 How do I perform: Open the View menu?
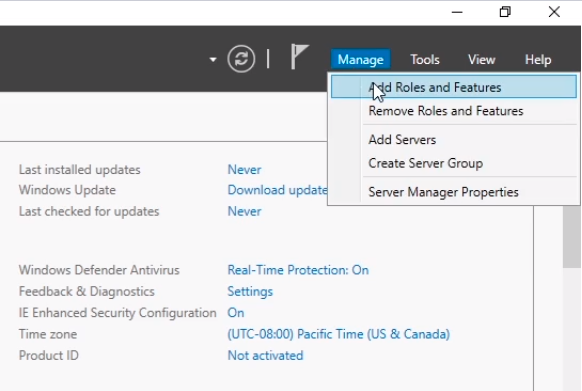click(x=481, y=59)
